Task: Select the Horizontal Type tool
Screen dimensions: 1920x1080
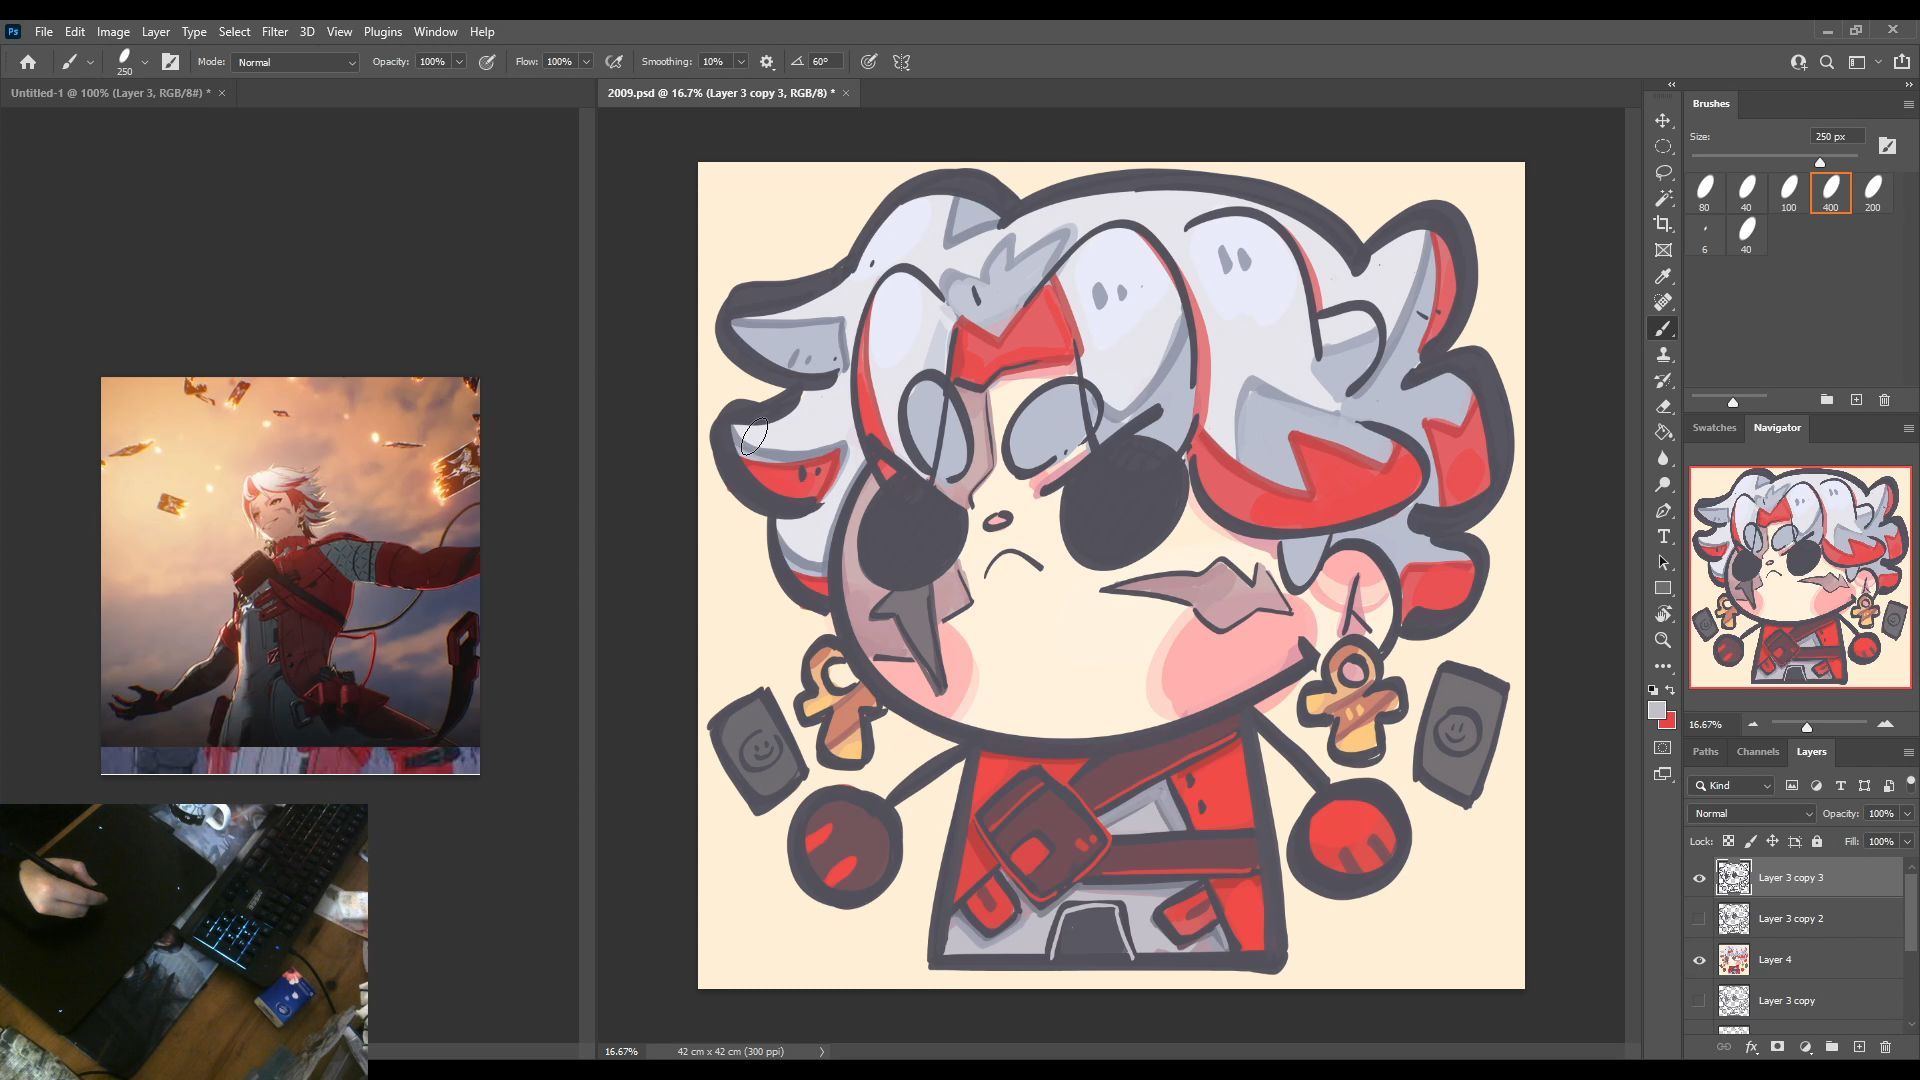Action: pyautogui.click(x=1663, y=536)
